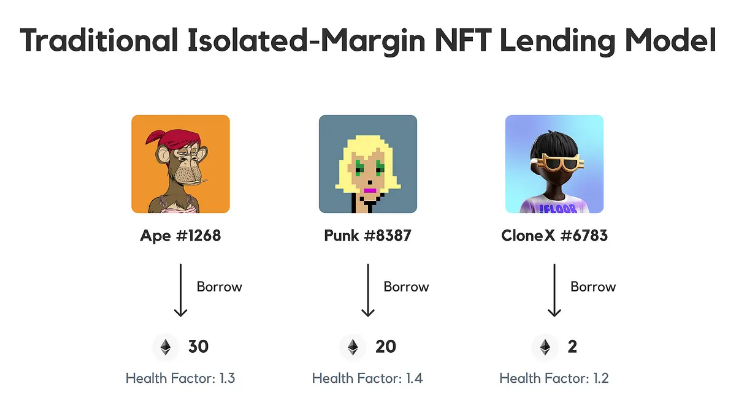This screenshot has width=755, height=410.
Task: Click the Borrow label beneath CloneX #6783
Action: point(593,286)
